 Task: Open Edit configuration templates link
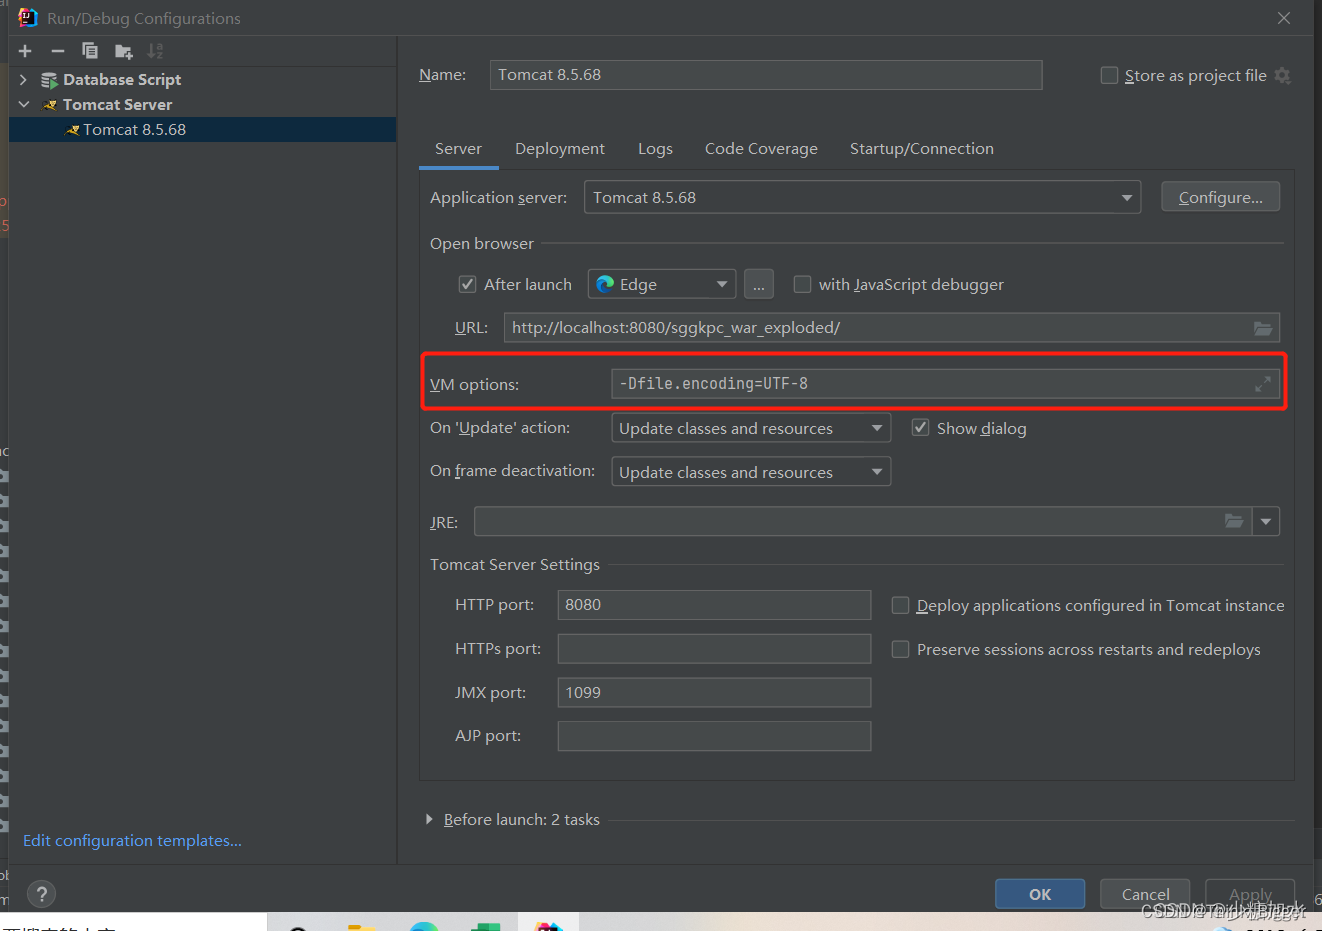click(x=131, y=840)
